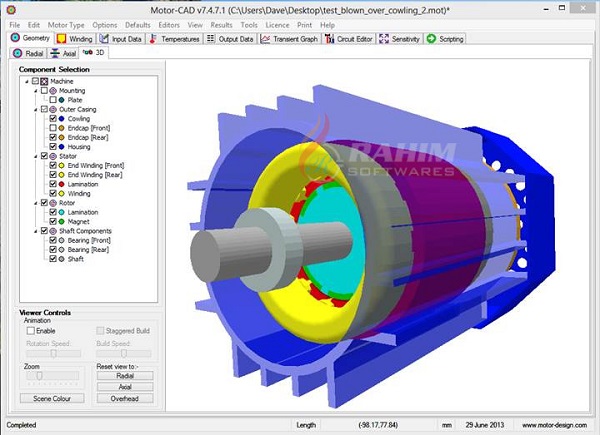Image resolution: width=600 pixels, height=435 pixels.
Task: Uncheck the Cowling component checkbox
Action: (53, 119)
